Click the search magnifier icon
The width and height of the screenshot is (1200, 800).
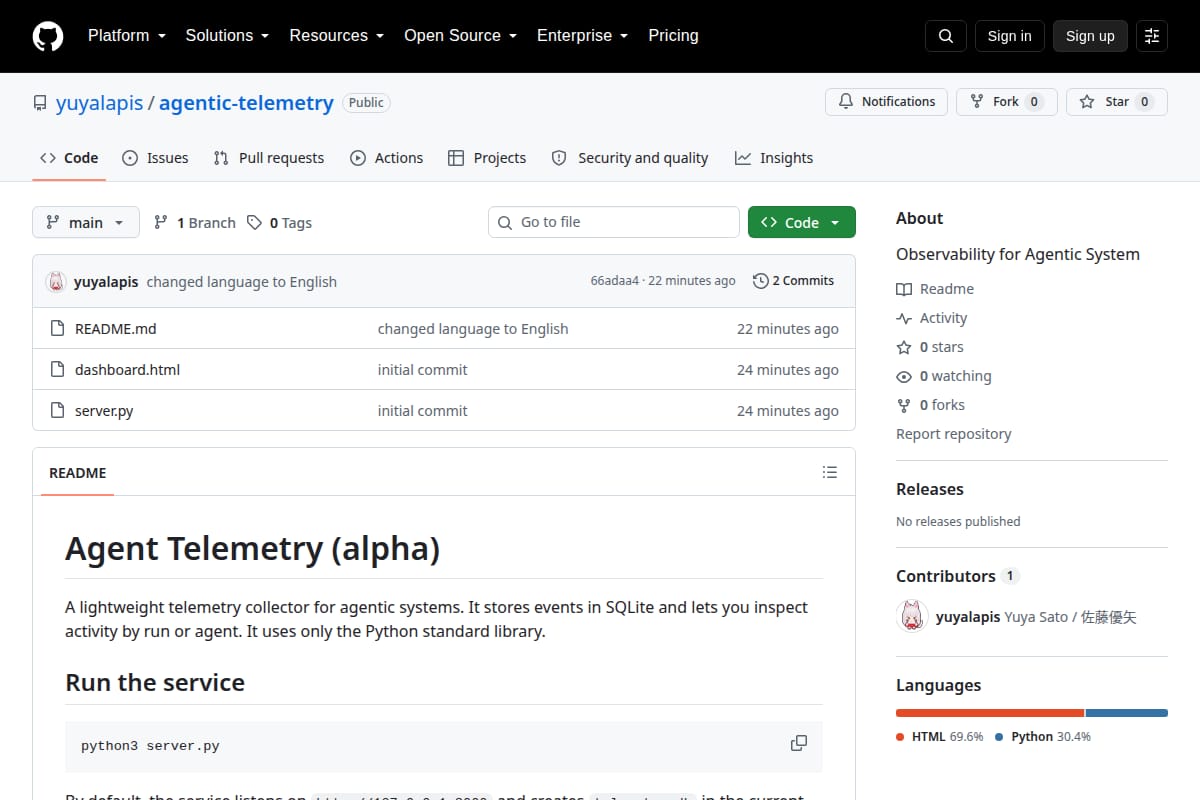tap(946, 36)
